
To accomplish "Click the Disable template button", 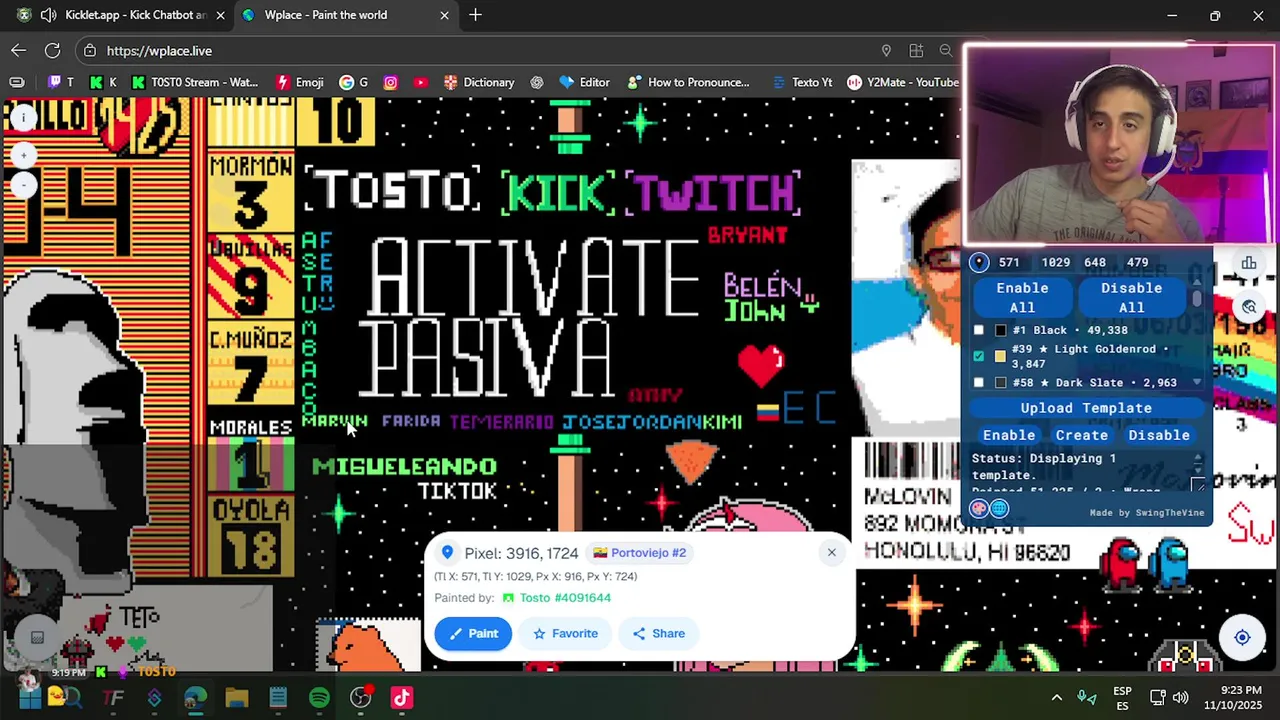I will 1159,435.
